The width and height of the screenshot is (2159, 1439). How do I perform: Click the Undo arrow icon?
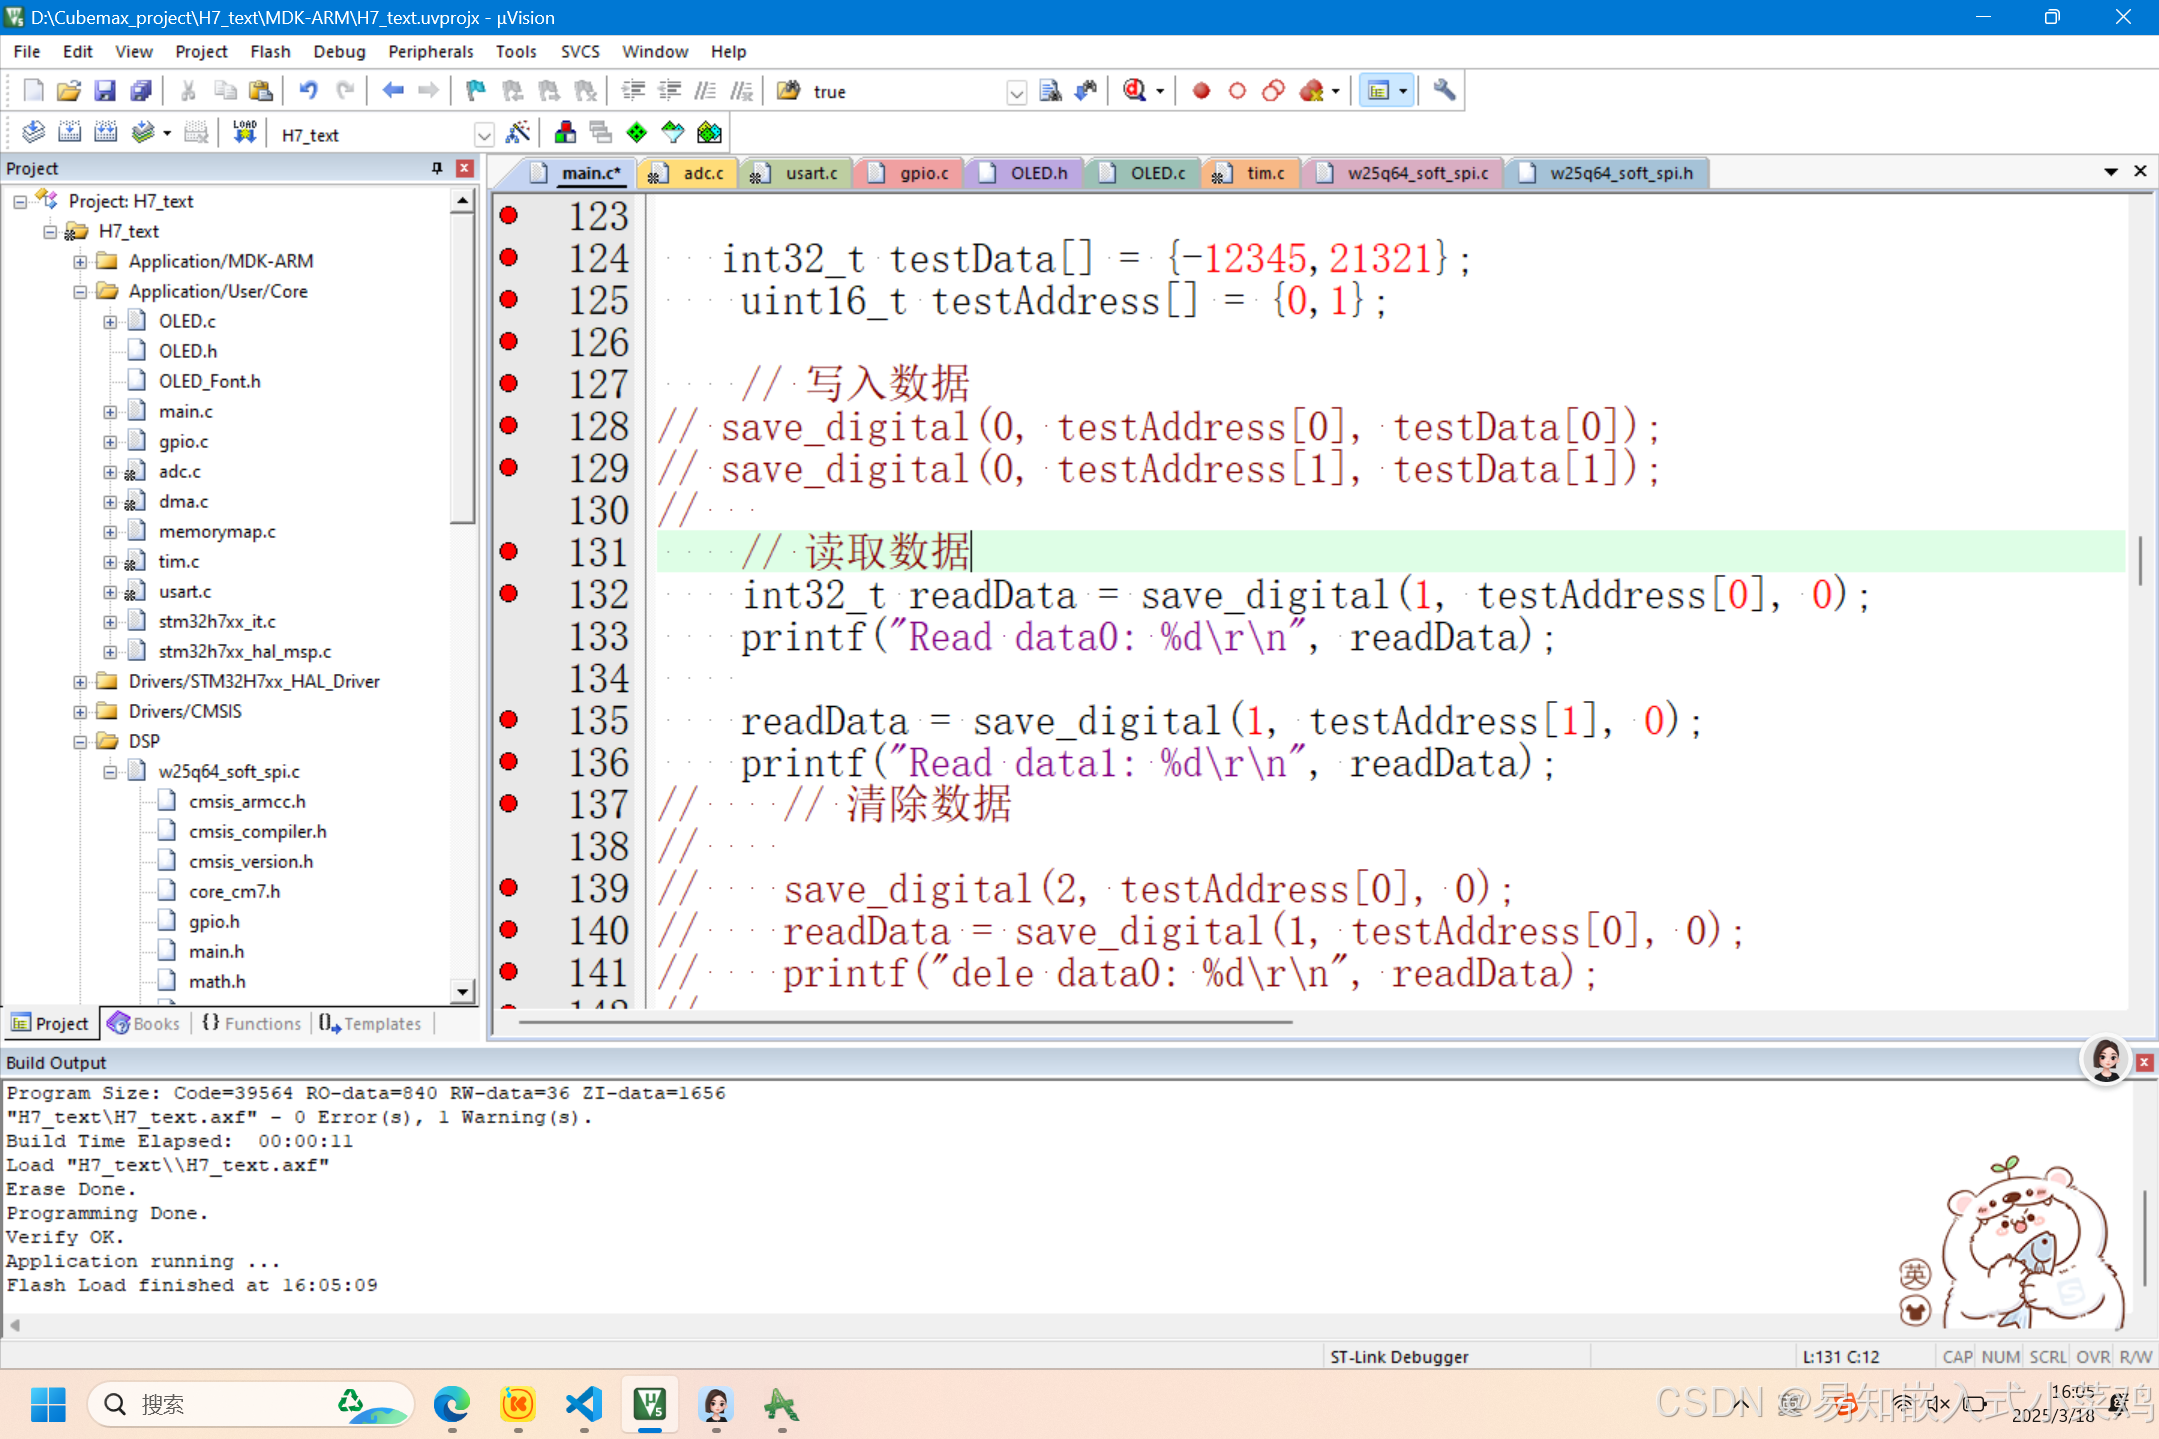click(308, 91)
